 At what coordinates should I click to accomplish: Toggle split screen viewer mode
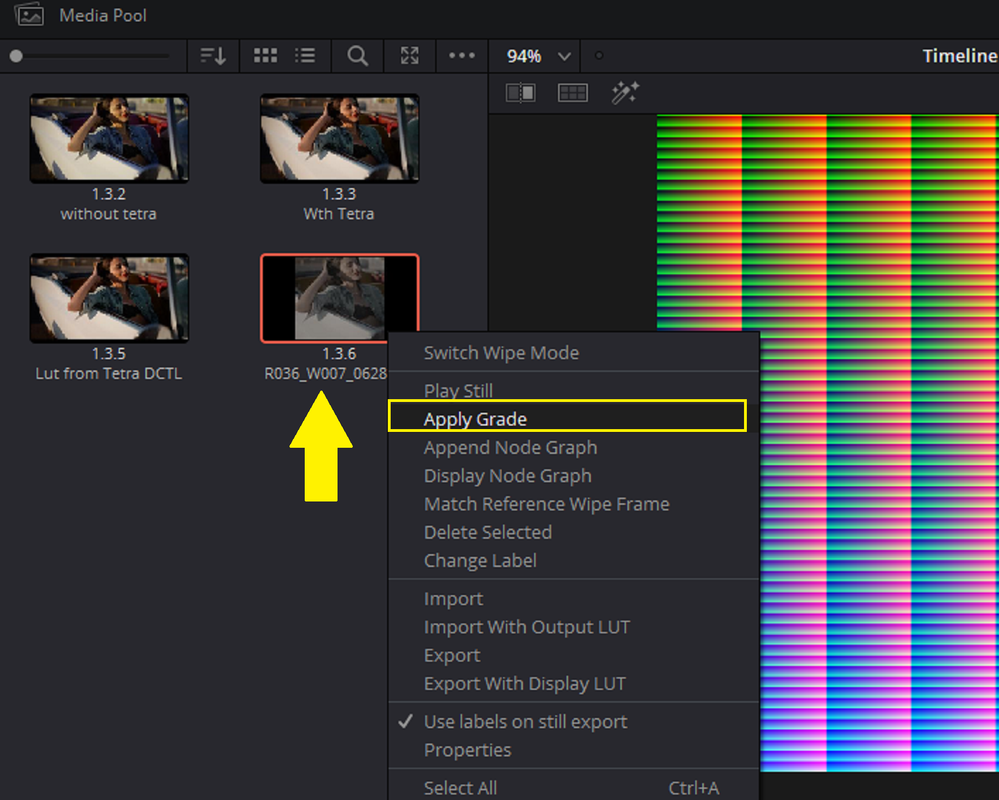(572, 93)
